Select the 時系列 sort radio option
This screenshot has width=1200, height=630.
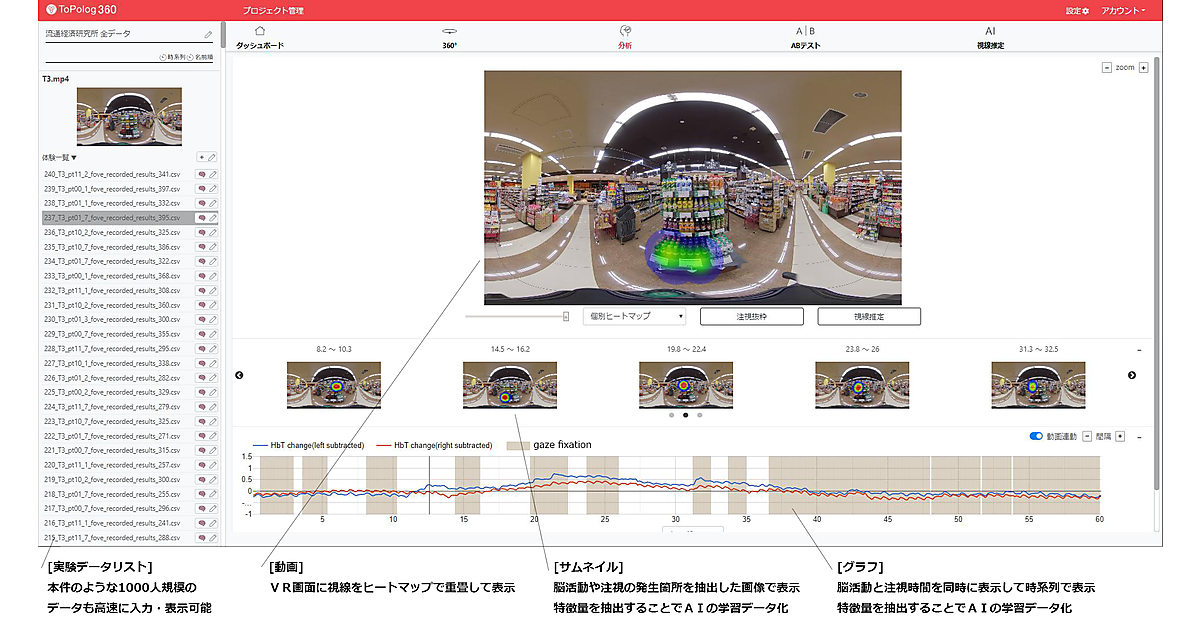(x=163, y=57)
